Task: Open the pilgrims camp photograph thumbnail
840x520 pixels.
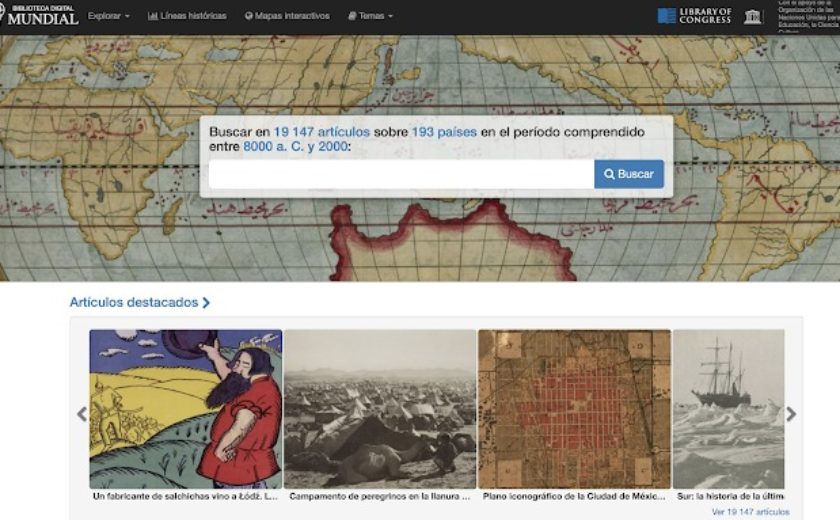Action: click(380, 409)
